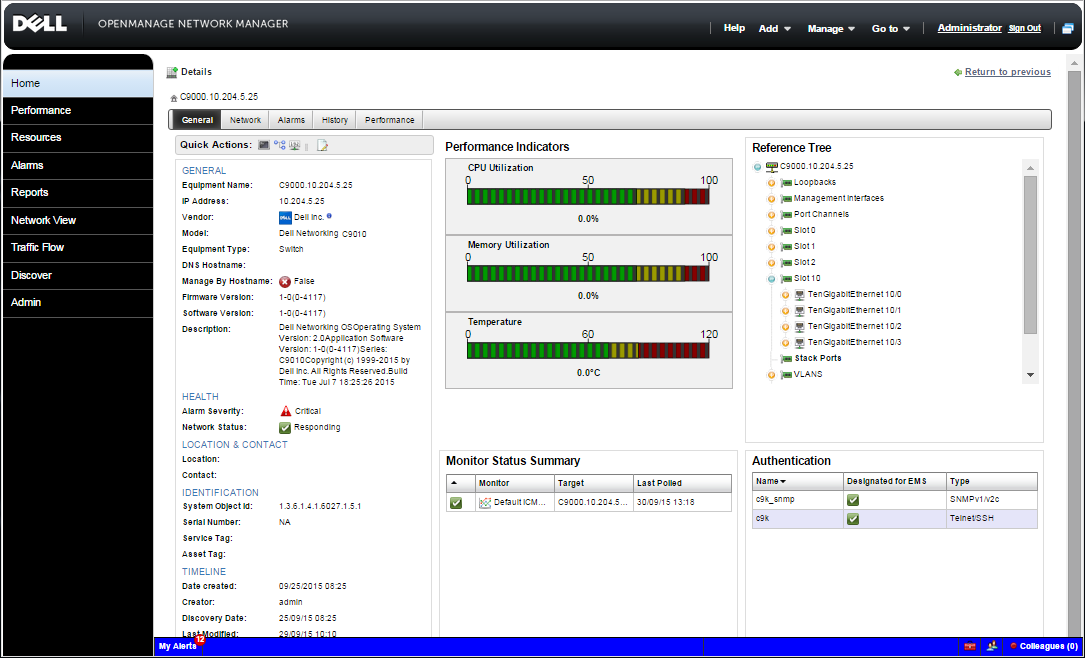
Task: Expand the Loopbacks tree node
Action: pos(771,183)
